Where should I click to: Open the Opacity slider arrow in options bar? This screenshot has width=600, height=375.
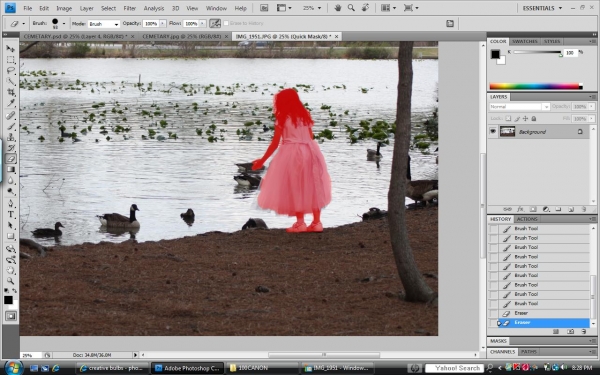click(x=162, y=24)
